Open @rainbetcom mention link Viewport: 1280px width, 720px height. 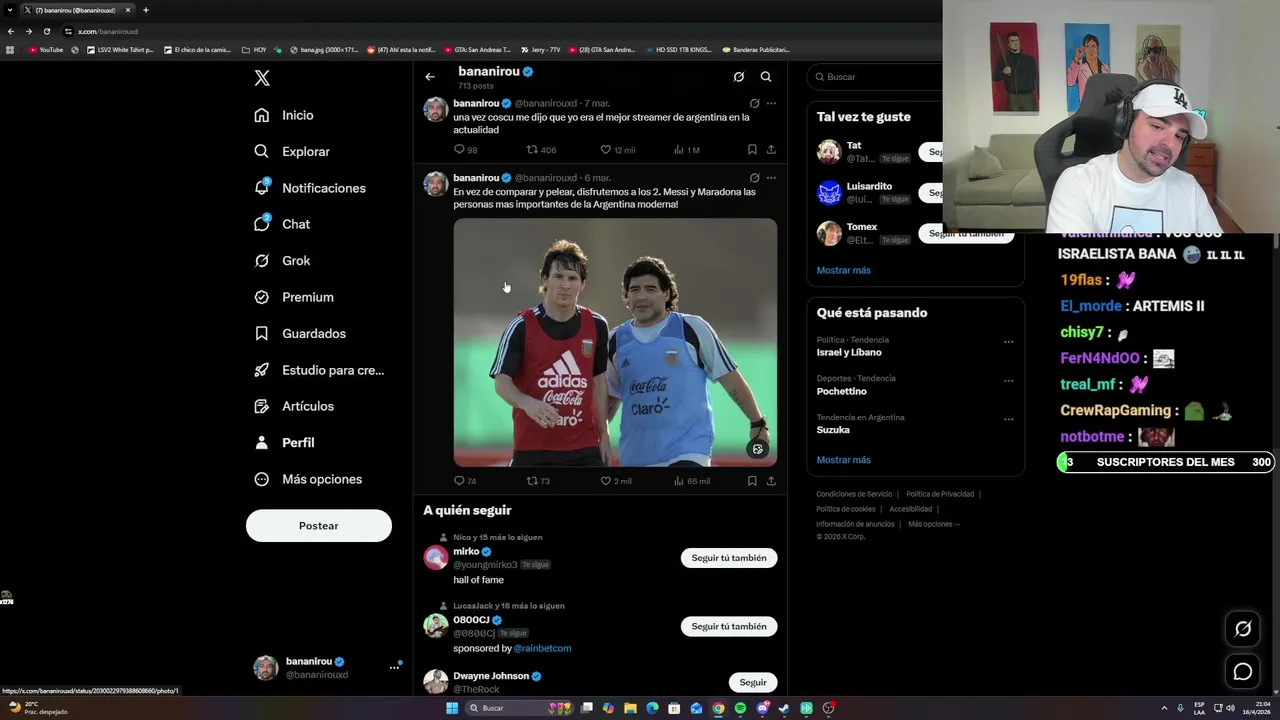(543, 648)
